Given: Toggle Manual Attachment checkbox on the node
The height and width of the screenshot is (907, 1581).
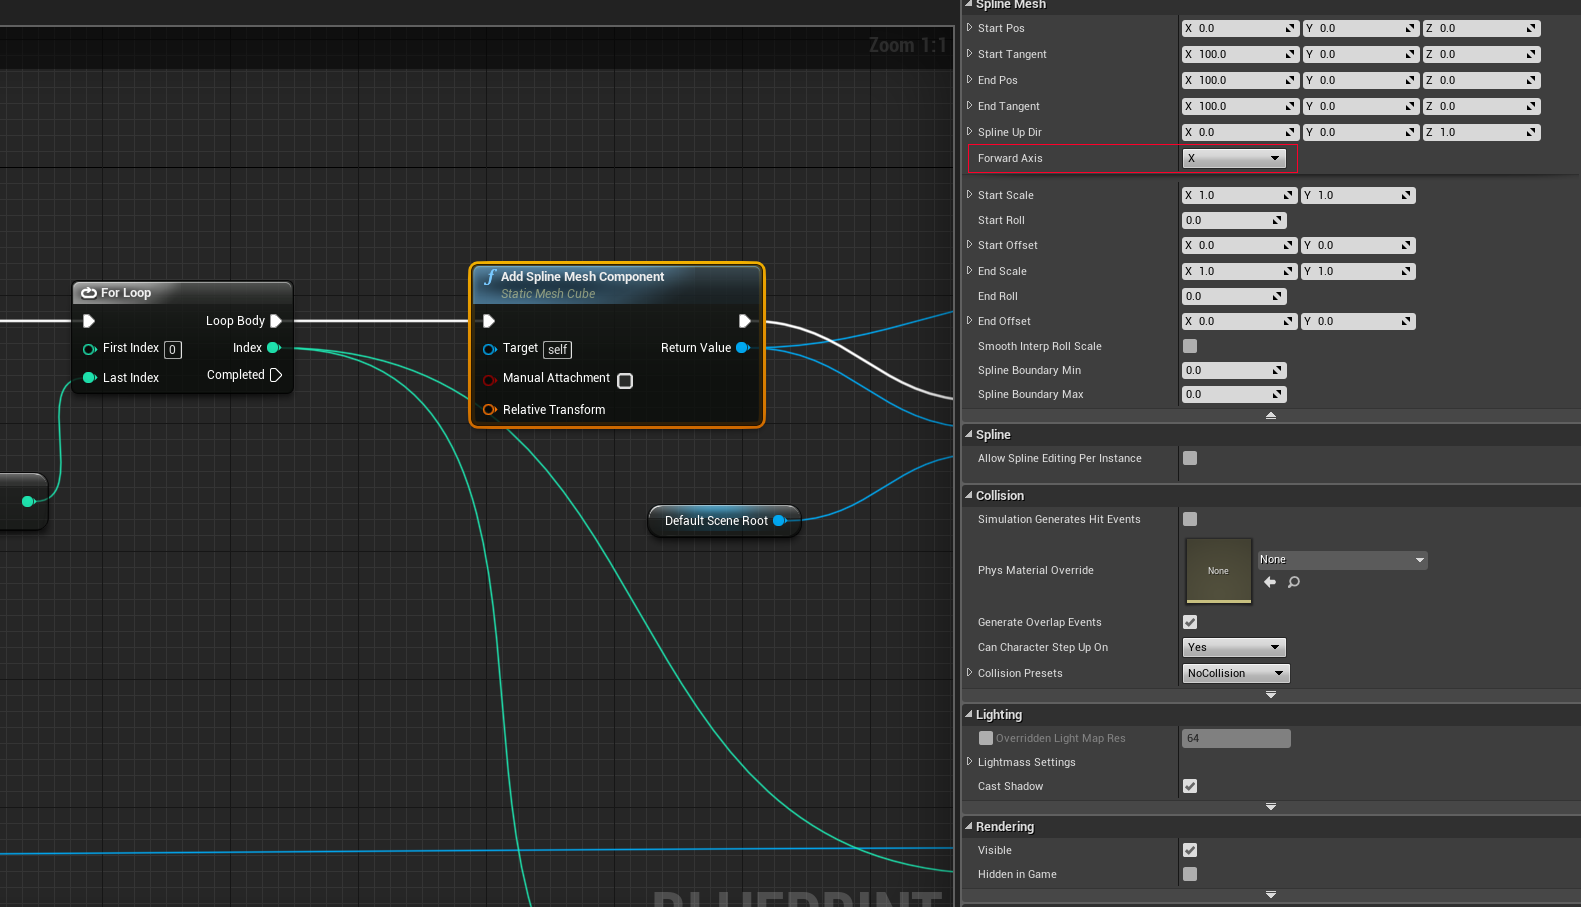Looking at the screenshot, I should click(625, 381).
